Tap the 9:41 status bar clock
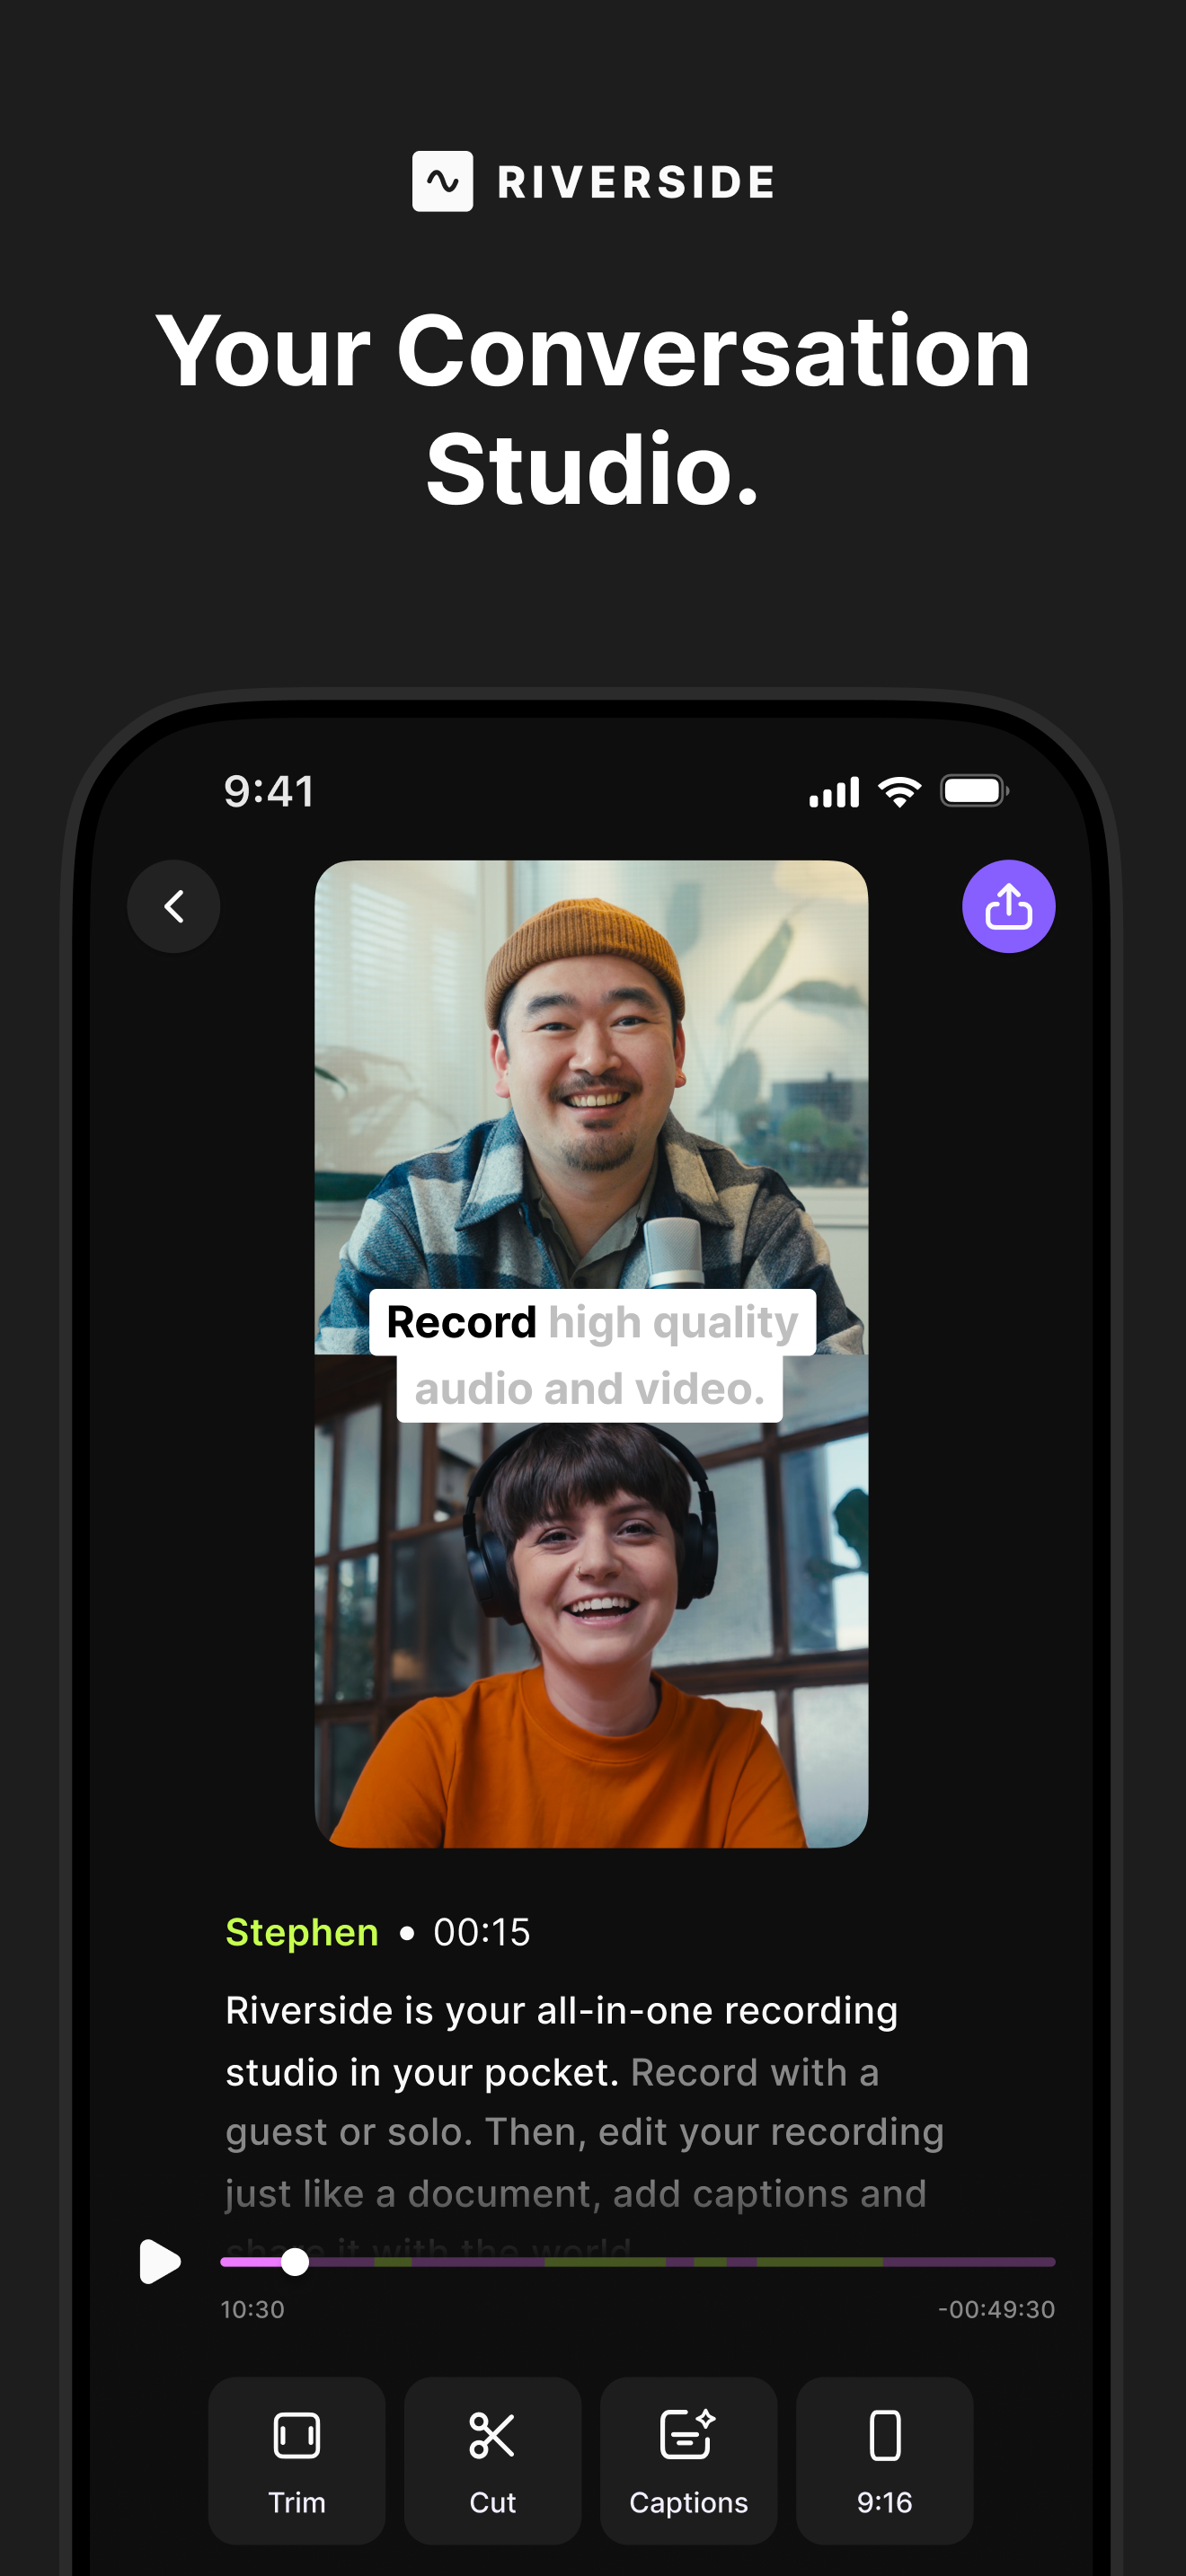Image resolution: width=1186 pixels, height=2576 pixels. tap(269, 791)
